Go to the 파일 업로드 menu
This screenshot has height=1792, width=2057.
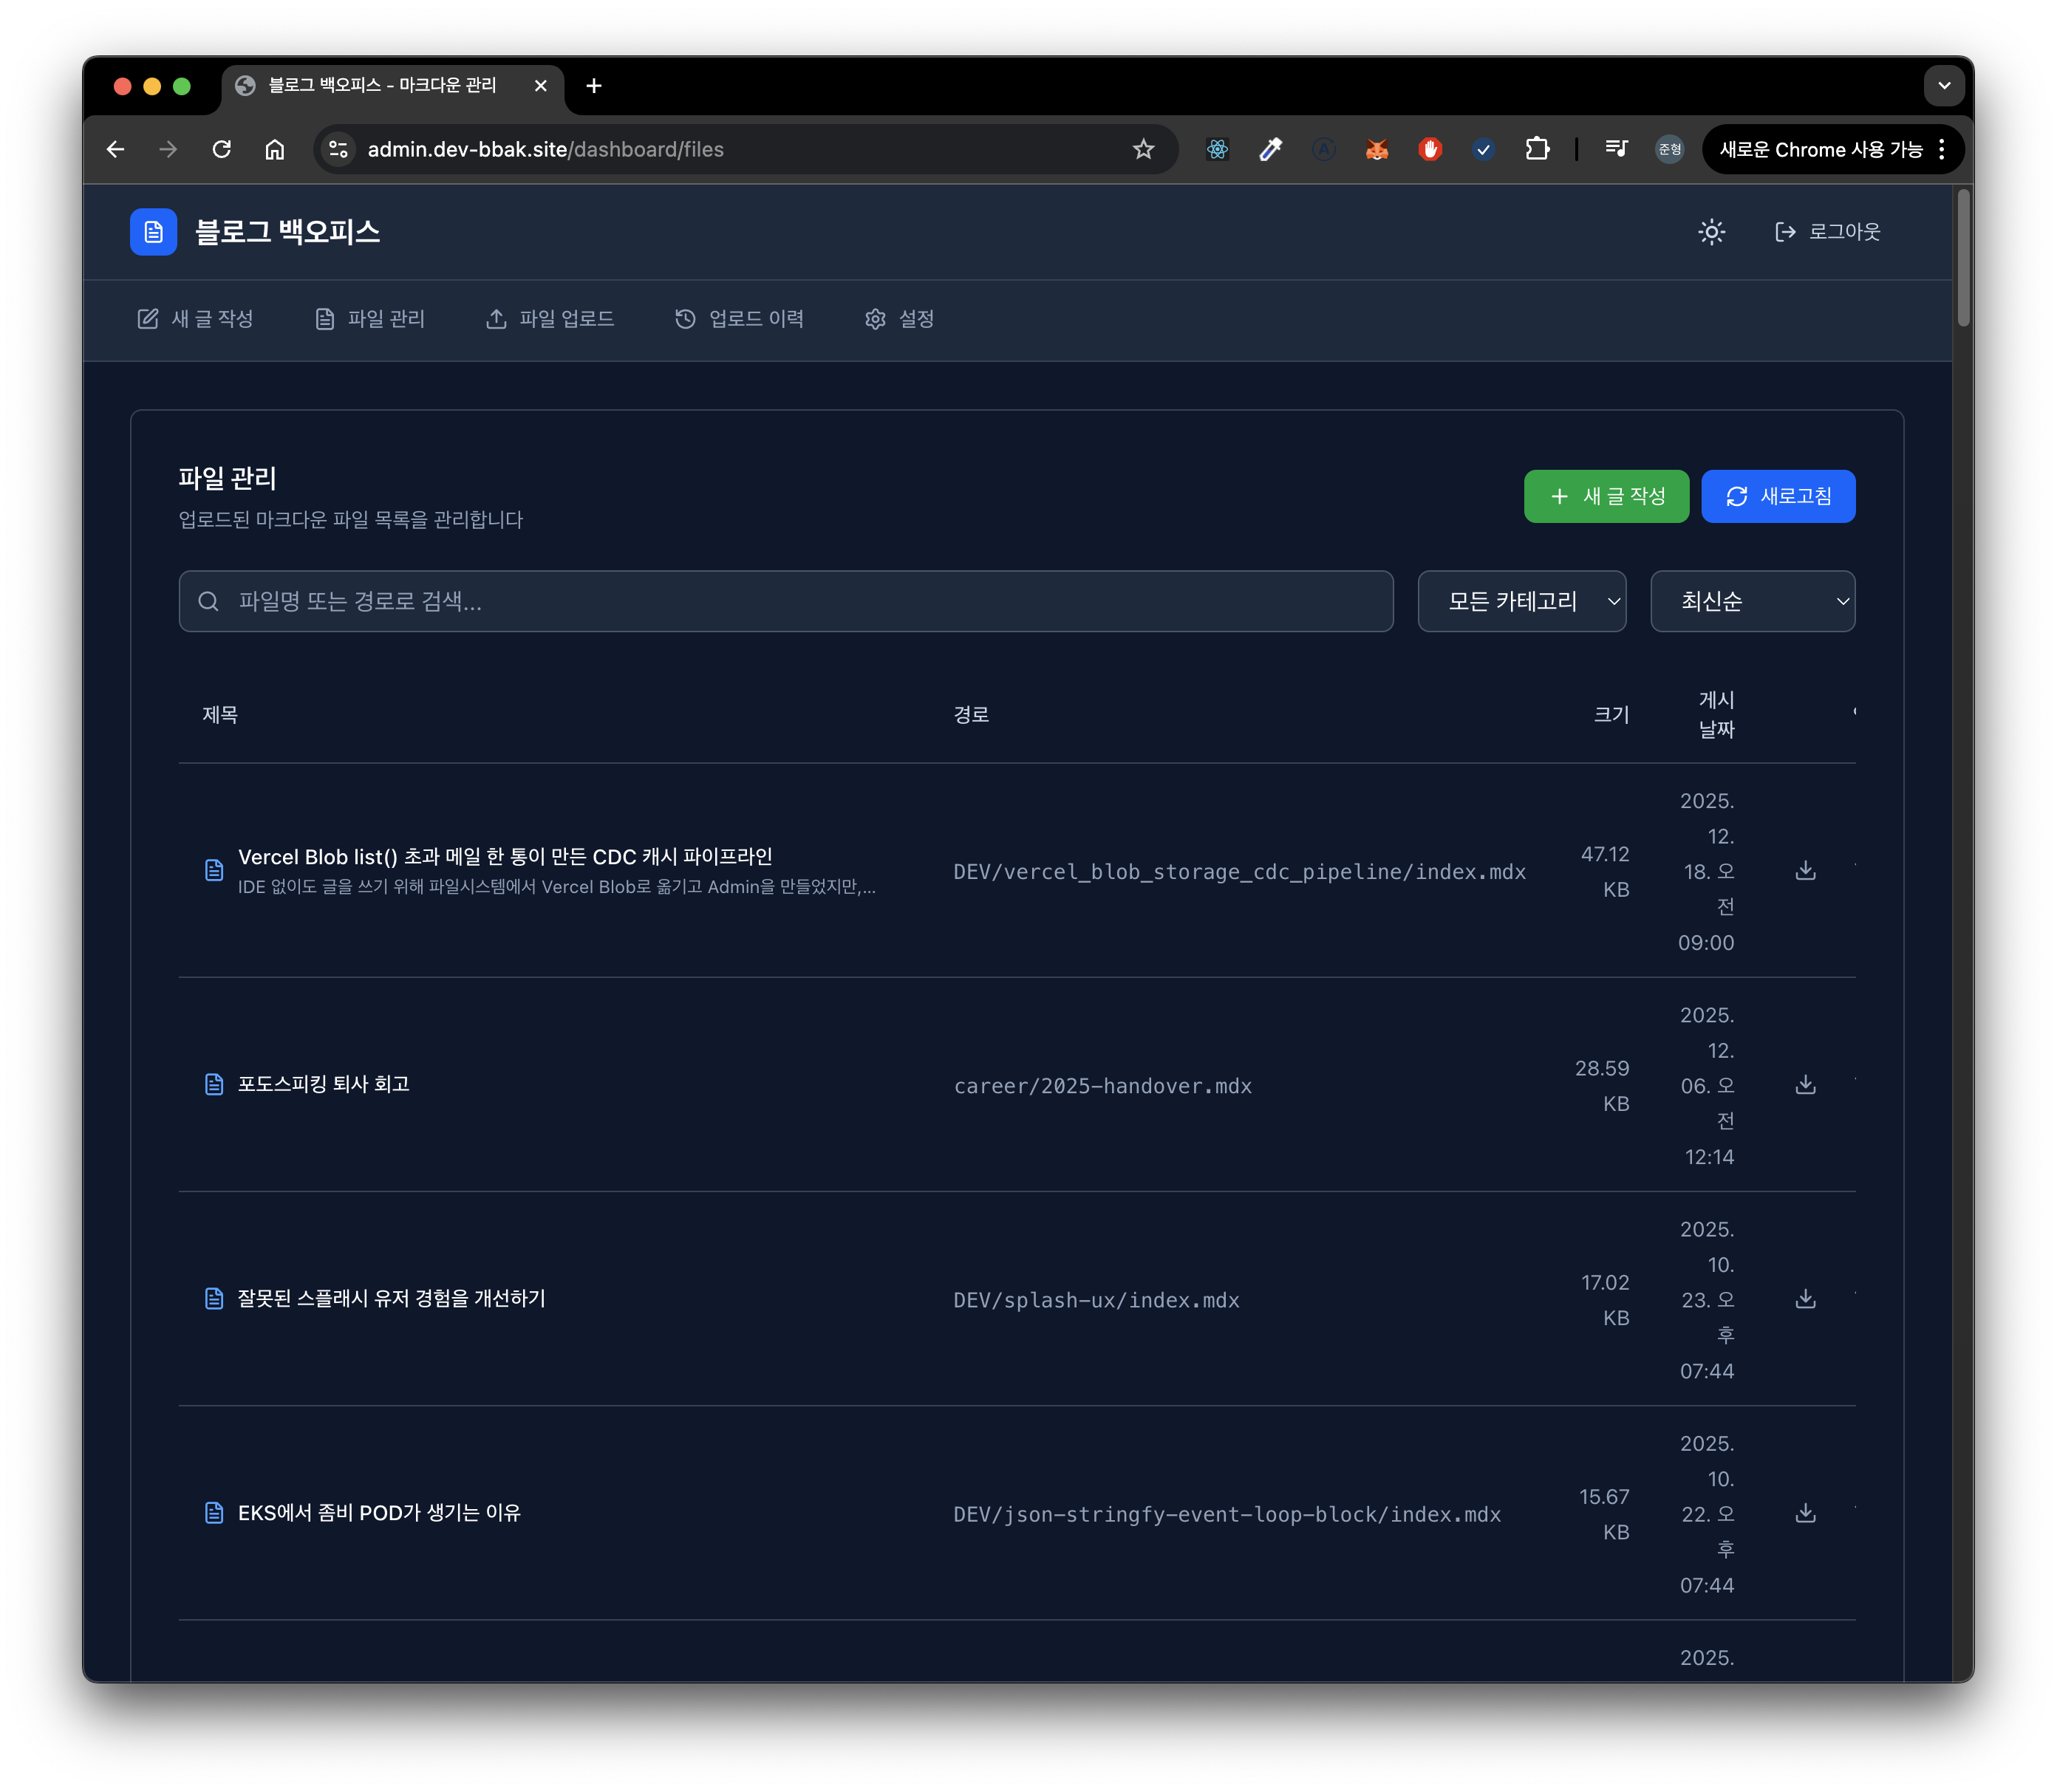tap(550, 319)
